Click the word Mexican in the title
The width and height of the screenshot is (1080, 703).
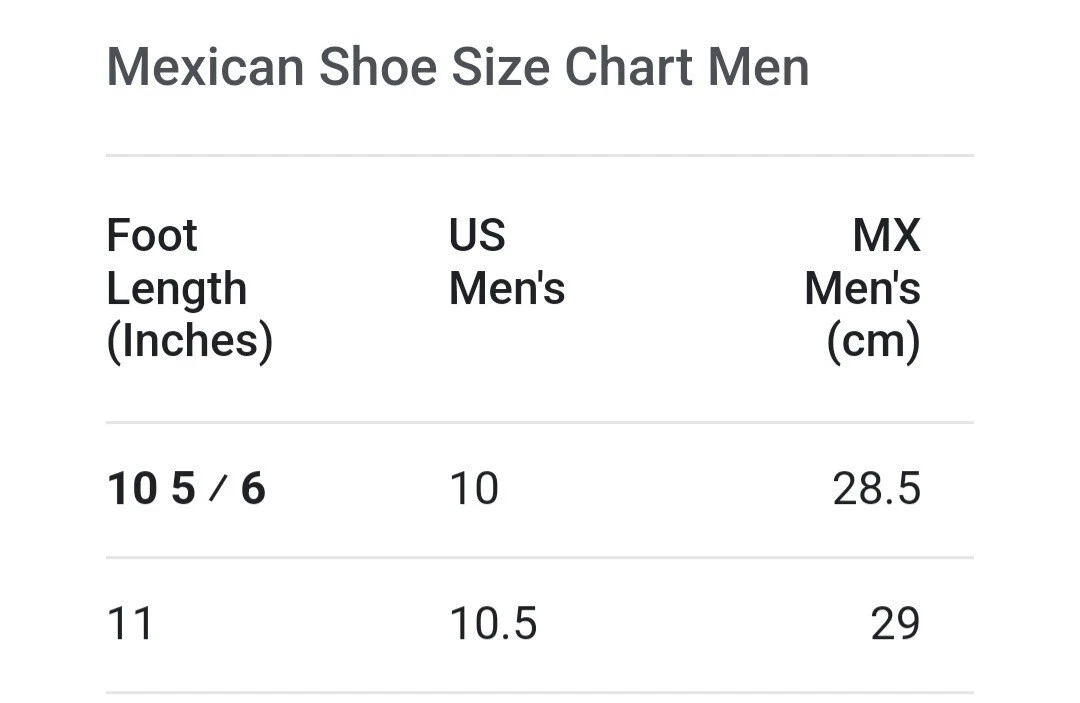click(x=205, y=67)
